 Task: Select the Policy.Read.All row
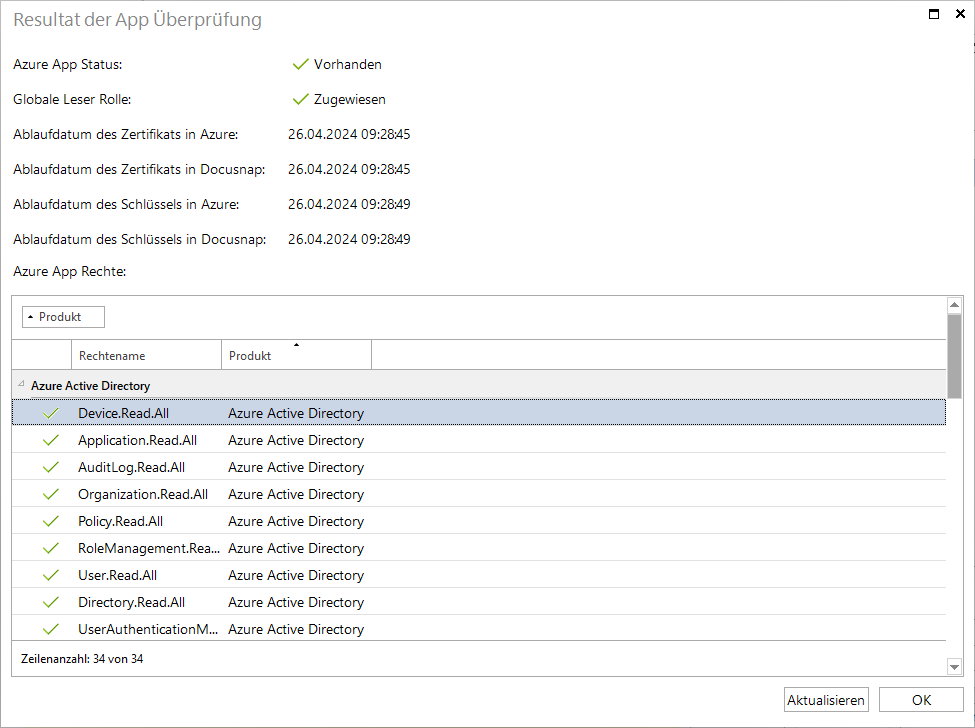tap(479, 521)
